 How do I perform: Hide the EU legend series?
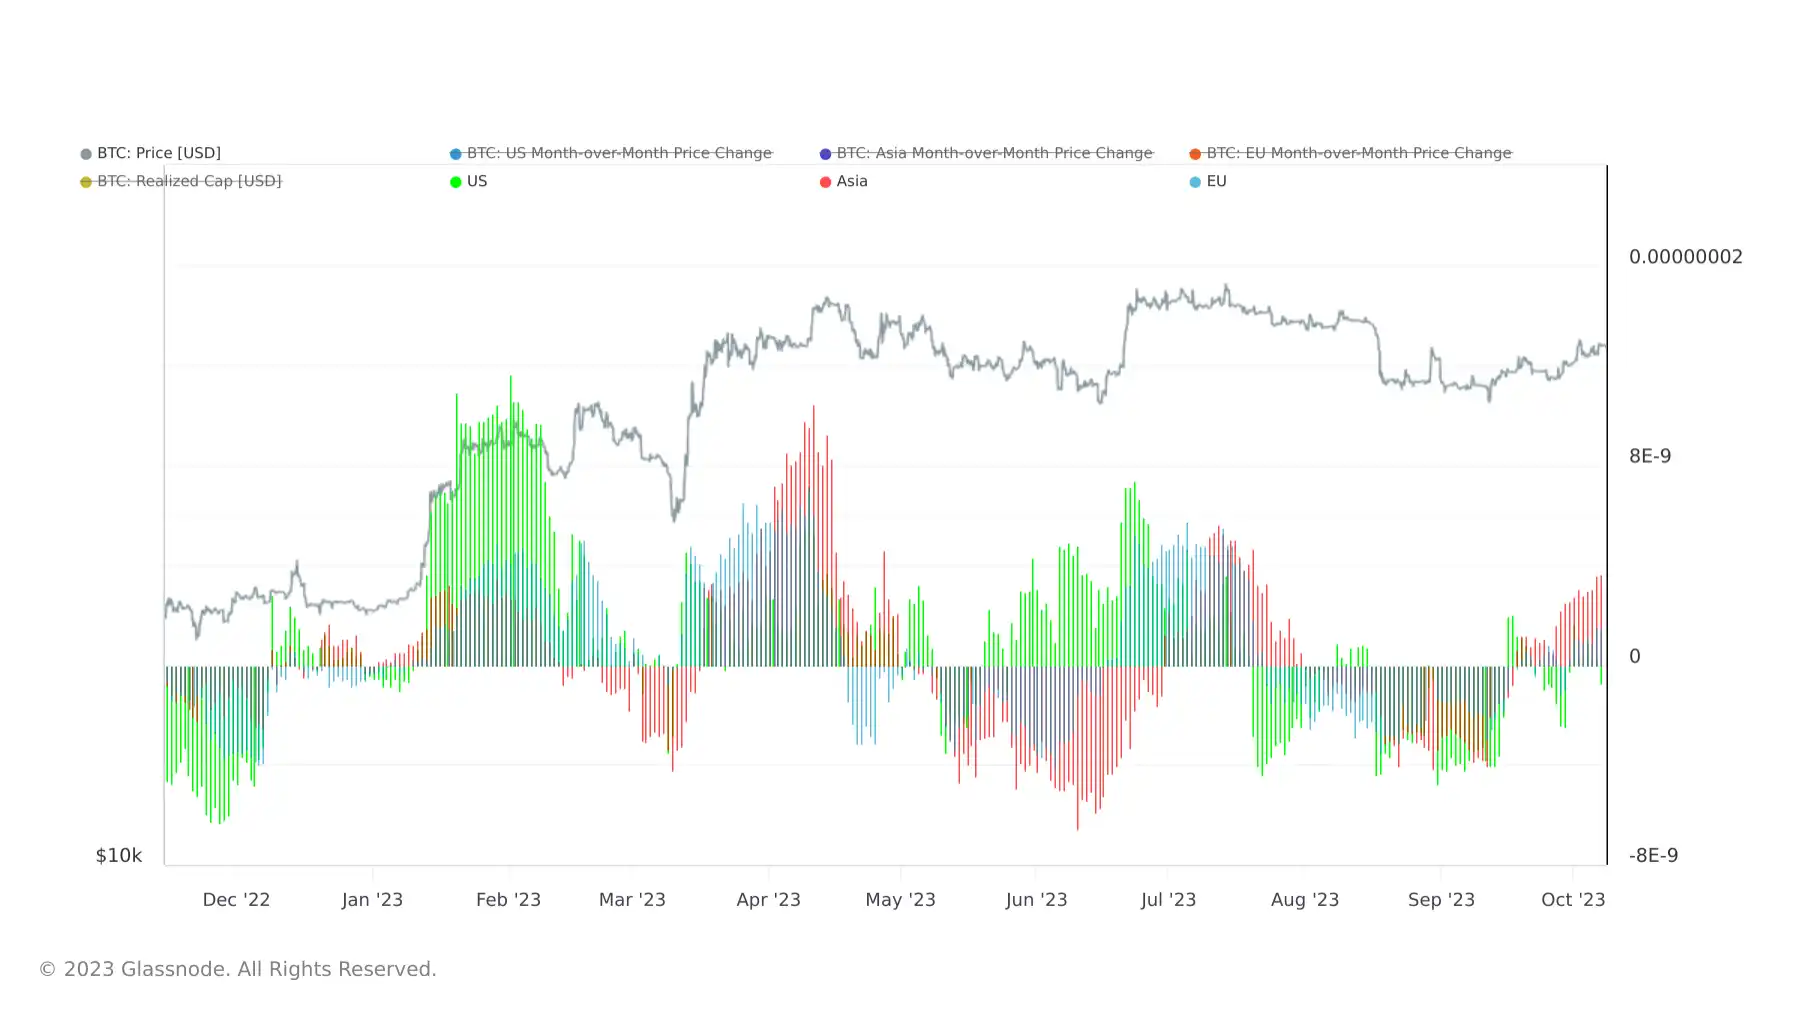(x=1216, y=181)
